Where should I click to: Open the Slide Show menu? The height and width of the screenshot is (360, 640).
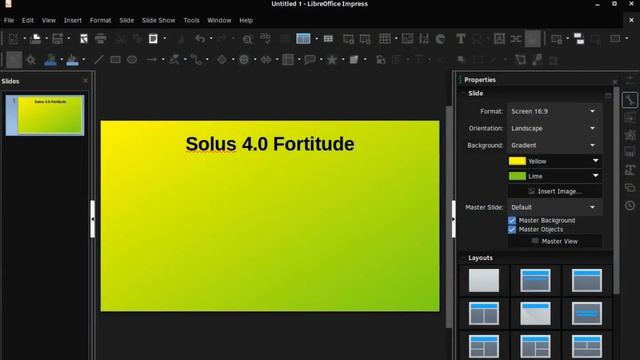tap(158, 20)
